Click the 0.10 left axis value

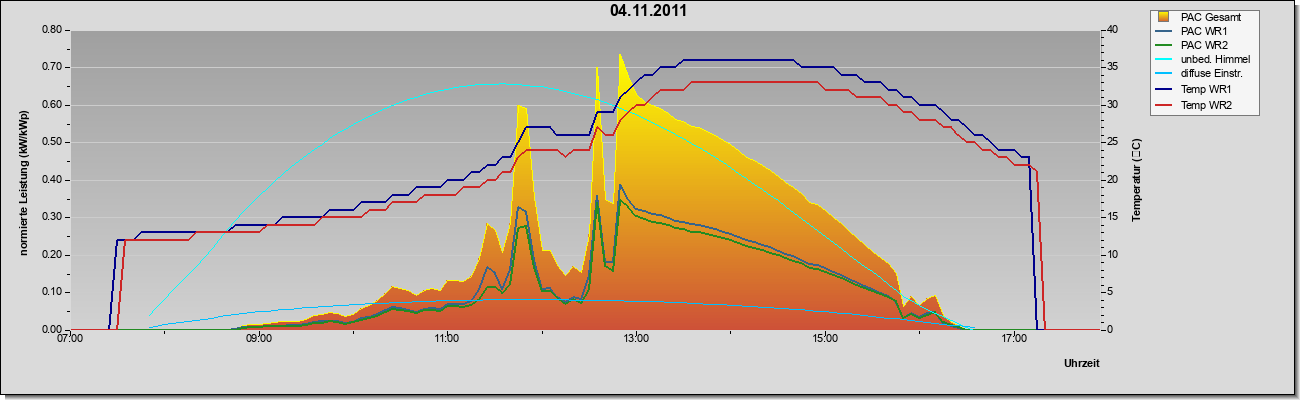(53, 293)
